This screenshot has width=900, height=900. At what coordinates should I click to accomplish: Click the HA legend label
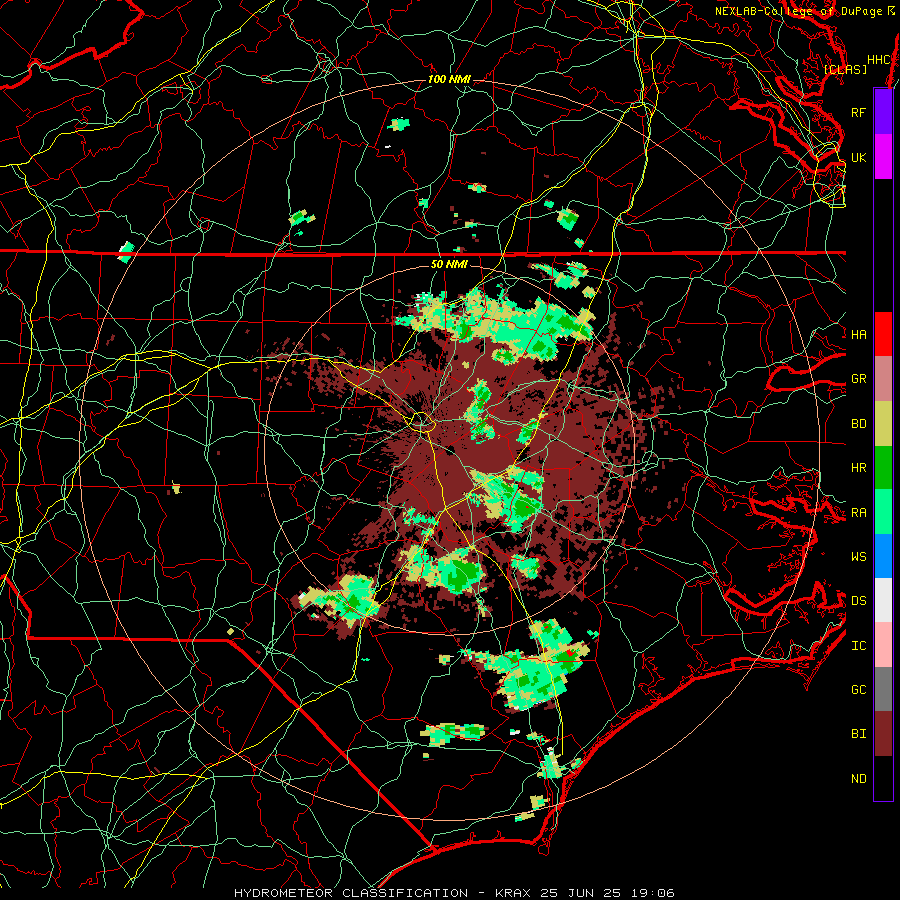pyautogui.click(x=858, y=334)
